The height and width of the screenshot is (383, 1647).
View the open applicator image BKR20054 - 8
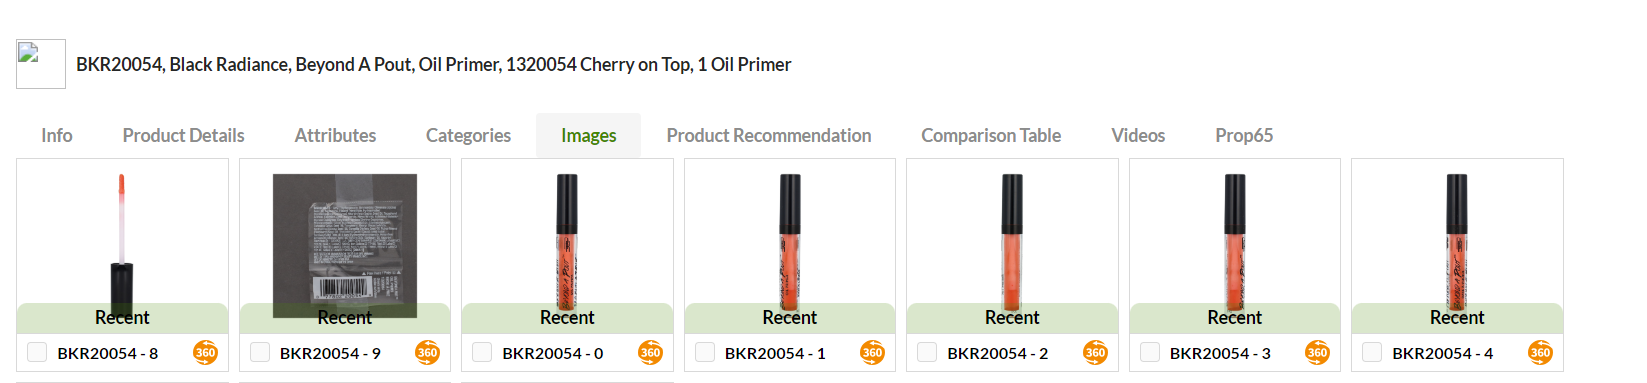click(x=122, y=246)
